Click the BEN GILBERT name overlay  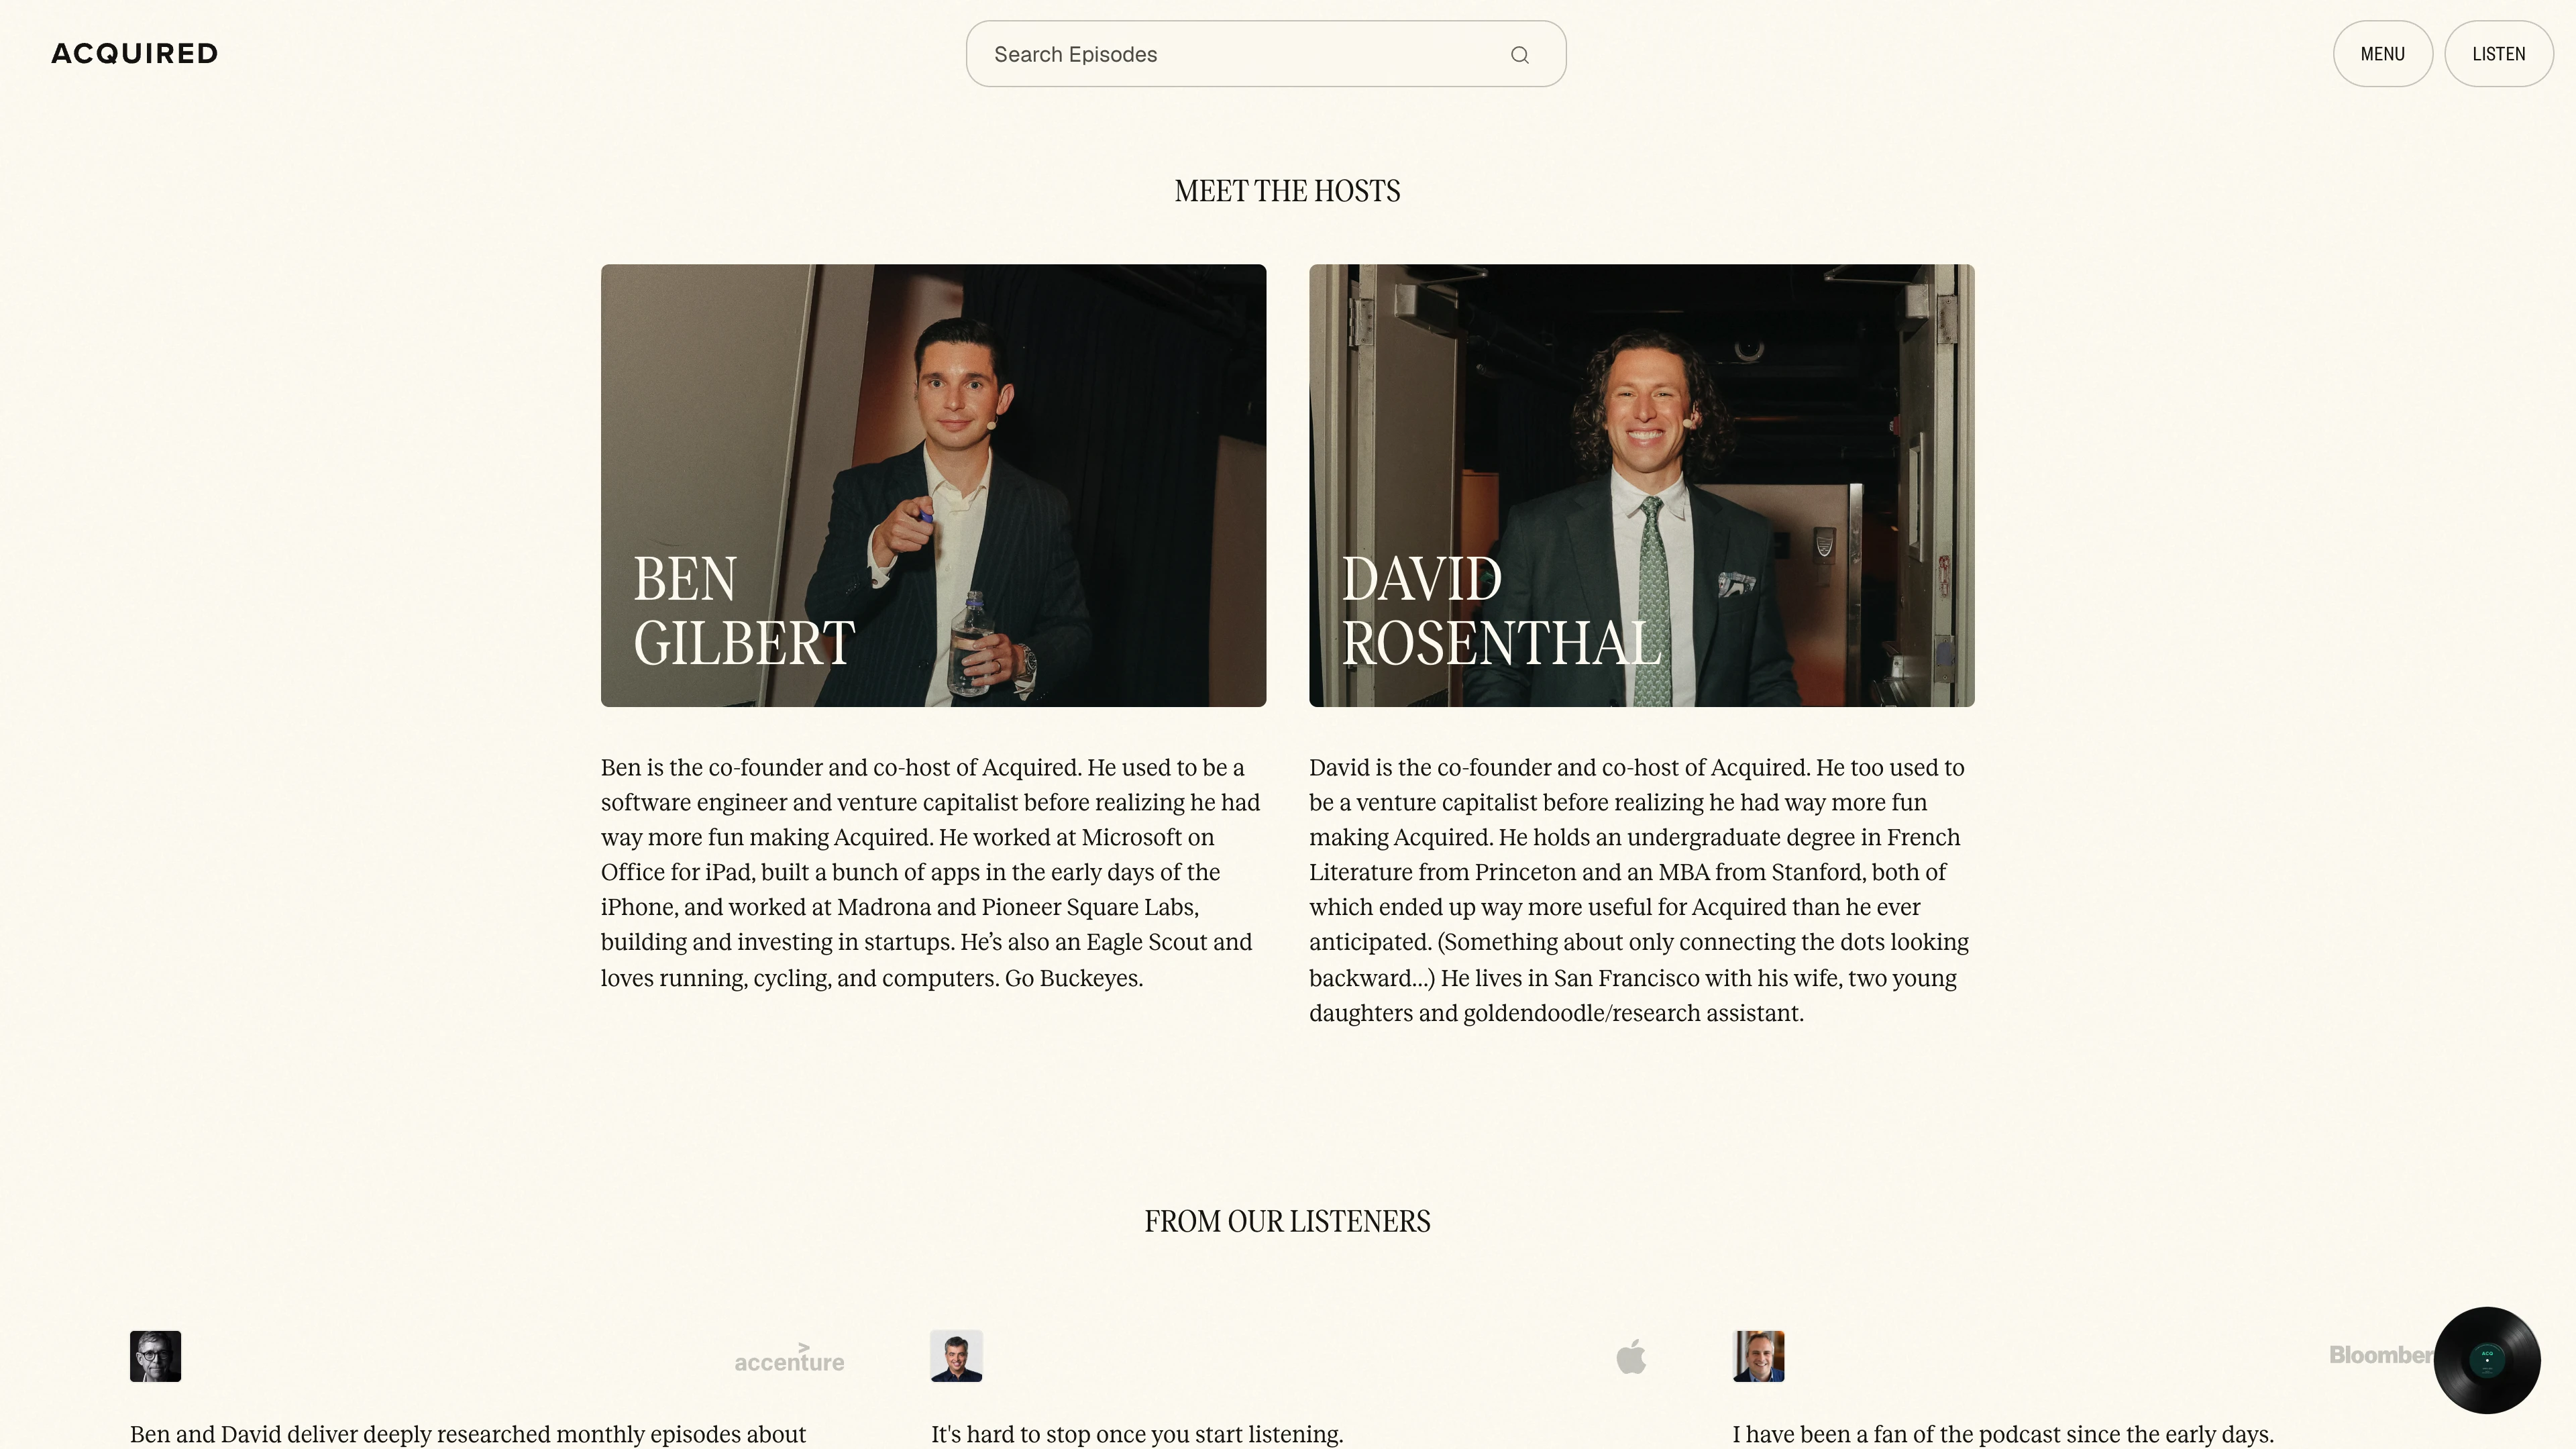click(x=744, y=610)
